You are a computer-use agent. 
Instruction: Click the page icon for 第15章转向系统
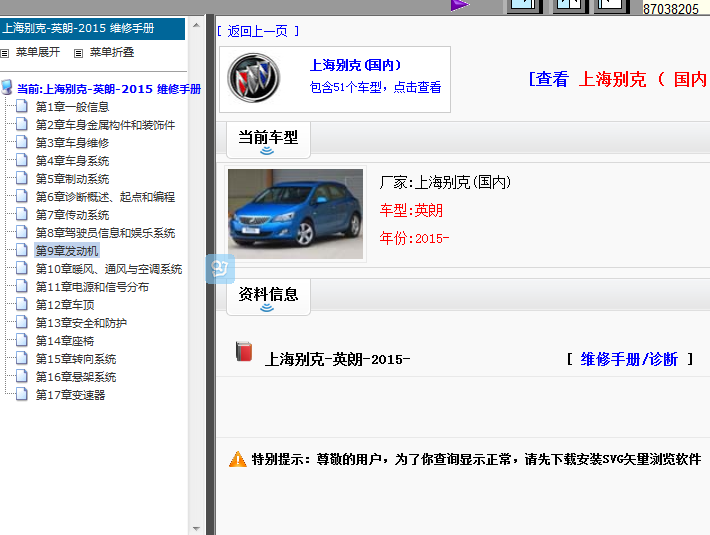(x=22, y=358)
